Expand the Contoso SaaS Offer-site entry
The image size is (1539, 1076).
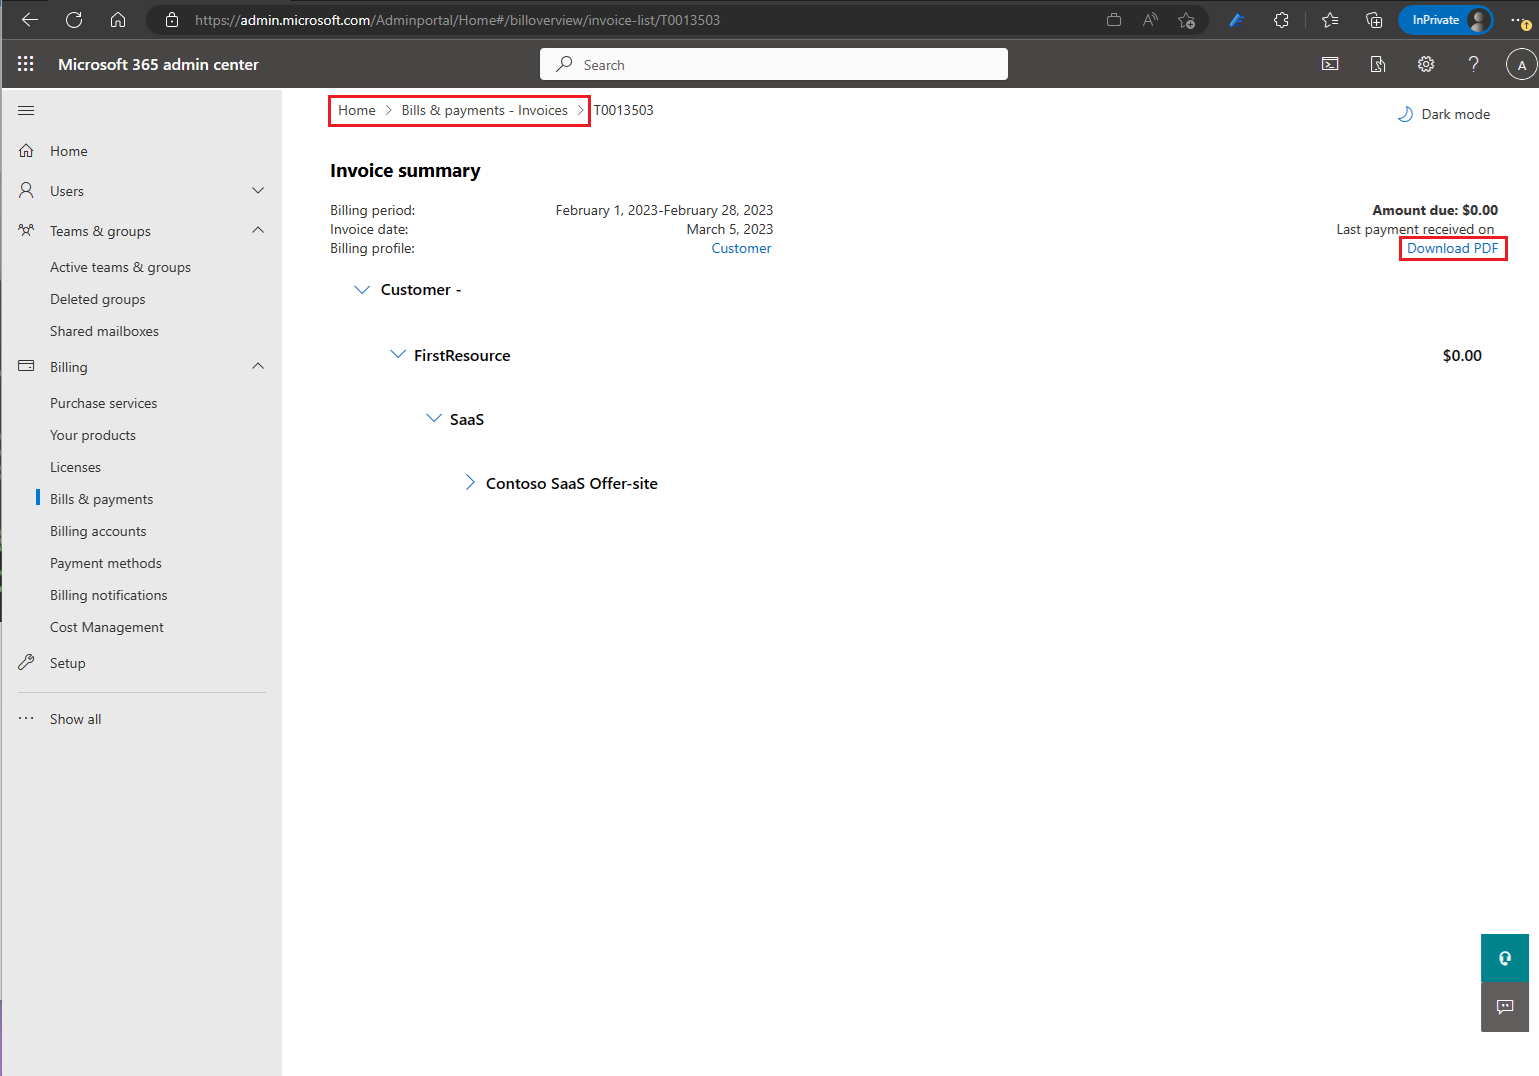tap(470, 482)
